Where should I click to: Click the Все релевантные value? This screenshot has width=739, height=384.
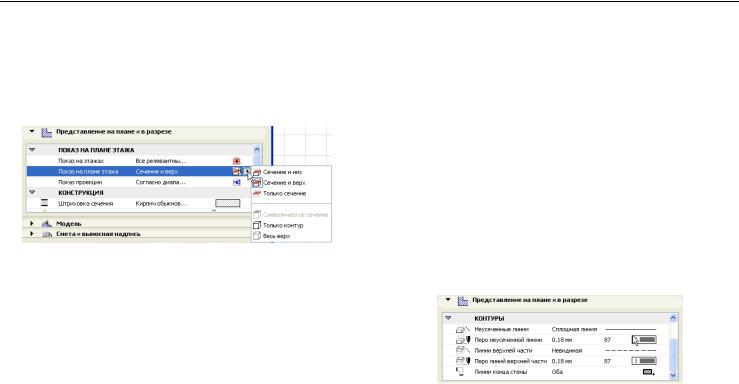pyautogui.click(x=160, y=161)
